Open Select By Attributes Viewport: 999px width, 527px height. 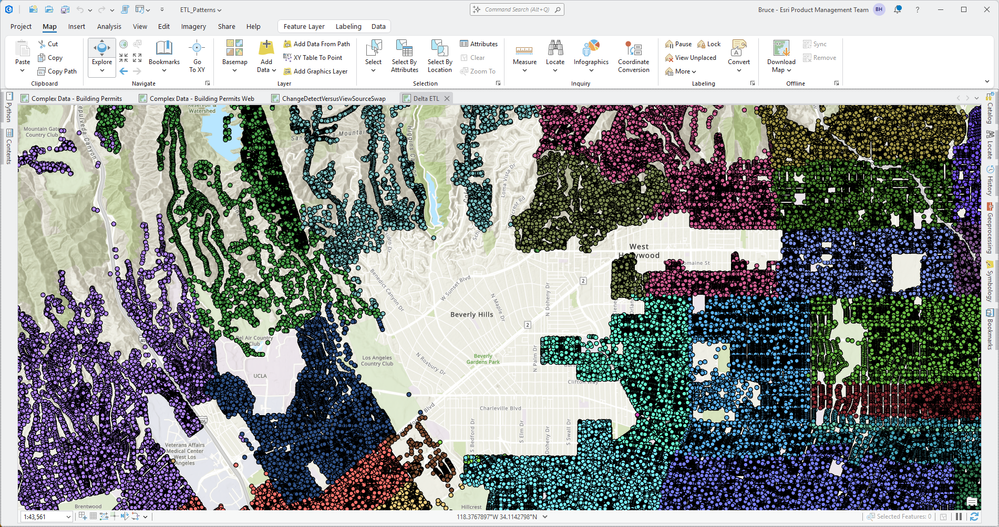pyautogui.click(x=405, y=56)
